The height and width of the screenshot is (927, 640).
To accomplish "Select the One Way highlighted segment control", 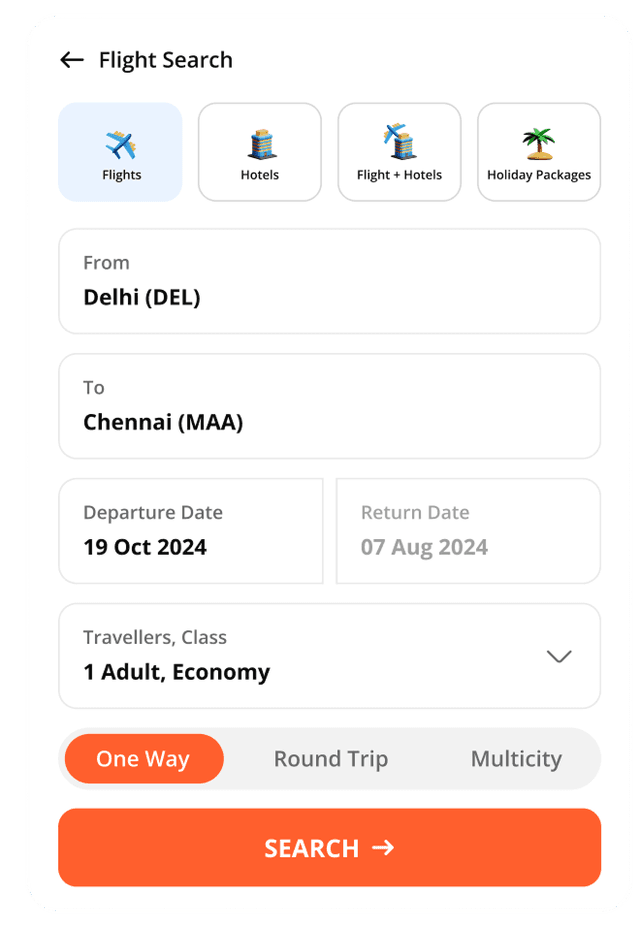I will [142, 758].
